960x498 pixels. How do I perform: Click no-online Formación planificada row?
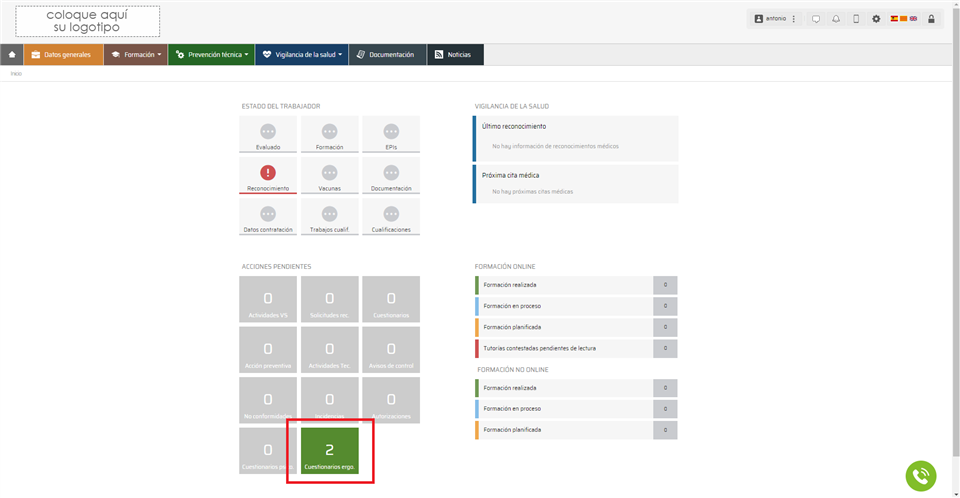(576, 429)
